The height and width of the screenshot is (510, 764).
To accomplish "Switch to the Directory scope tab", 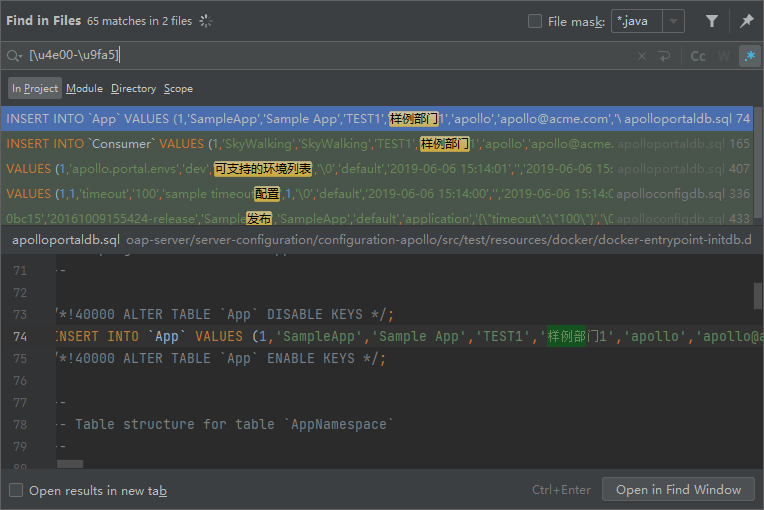I will (x=134, y=88).
